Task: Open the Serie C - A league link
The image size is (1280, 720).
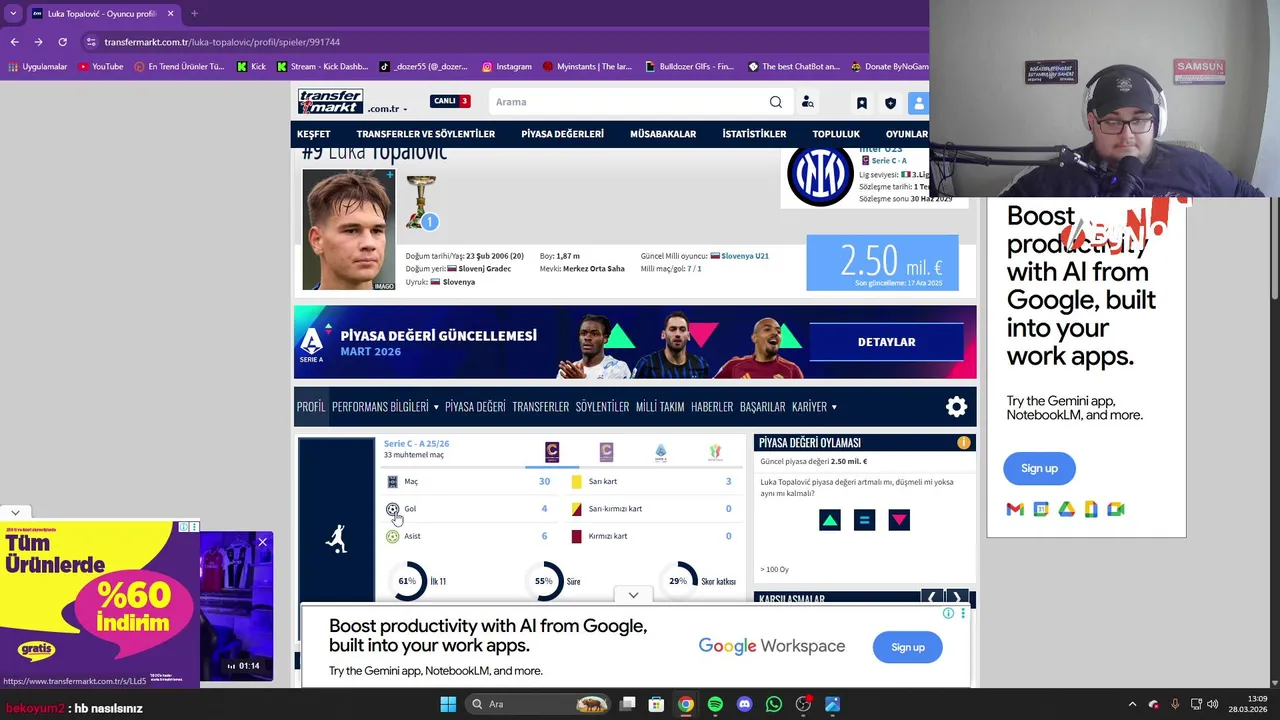Action: [x=889, y=161]
